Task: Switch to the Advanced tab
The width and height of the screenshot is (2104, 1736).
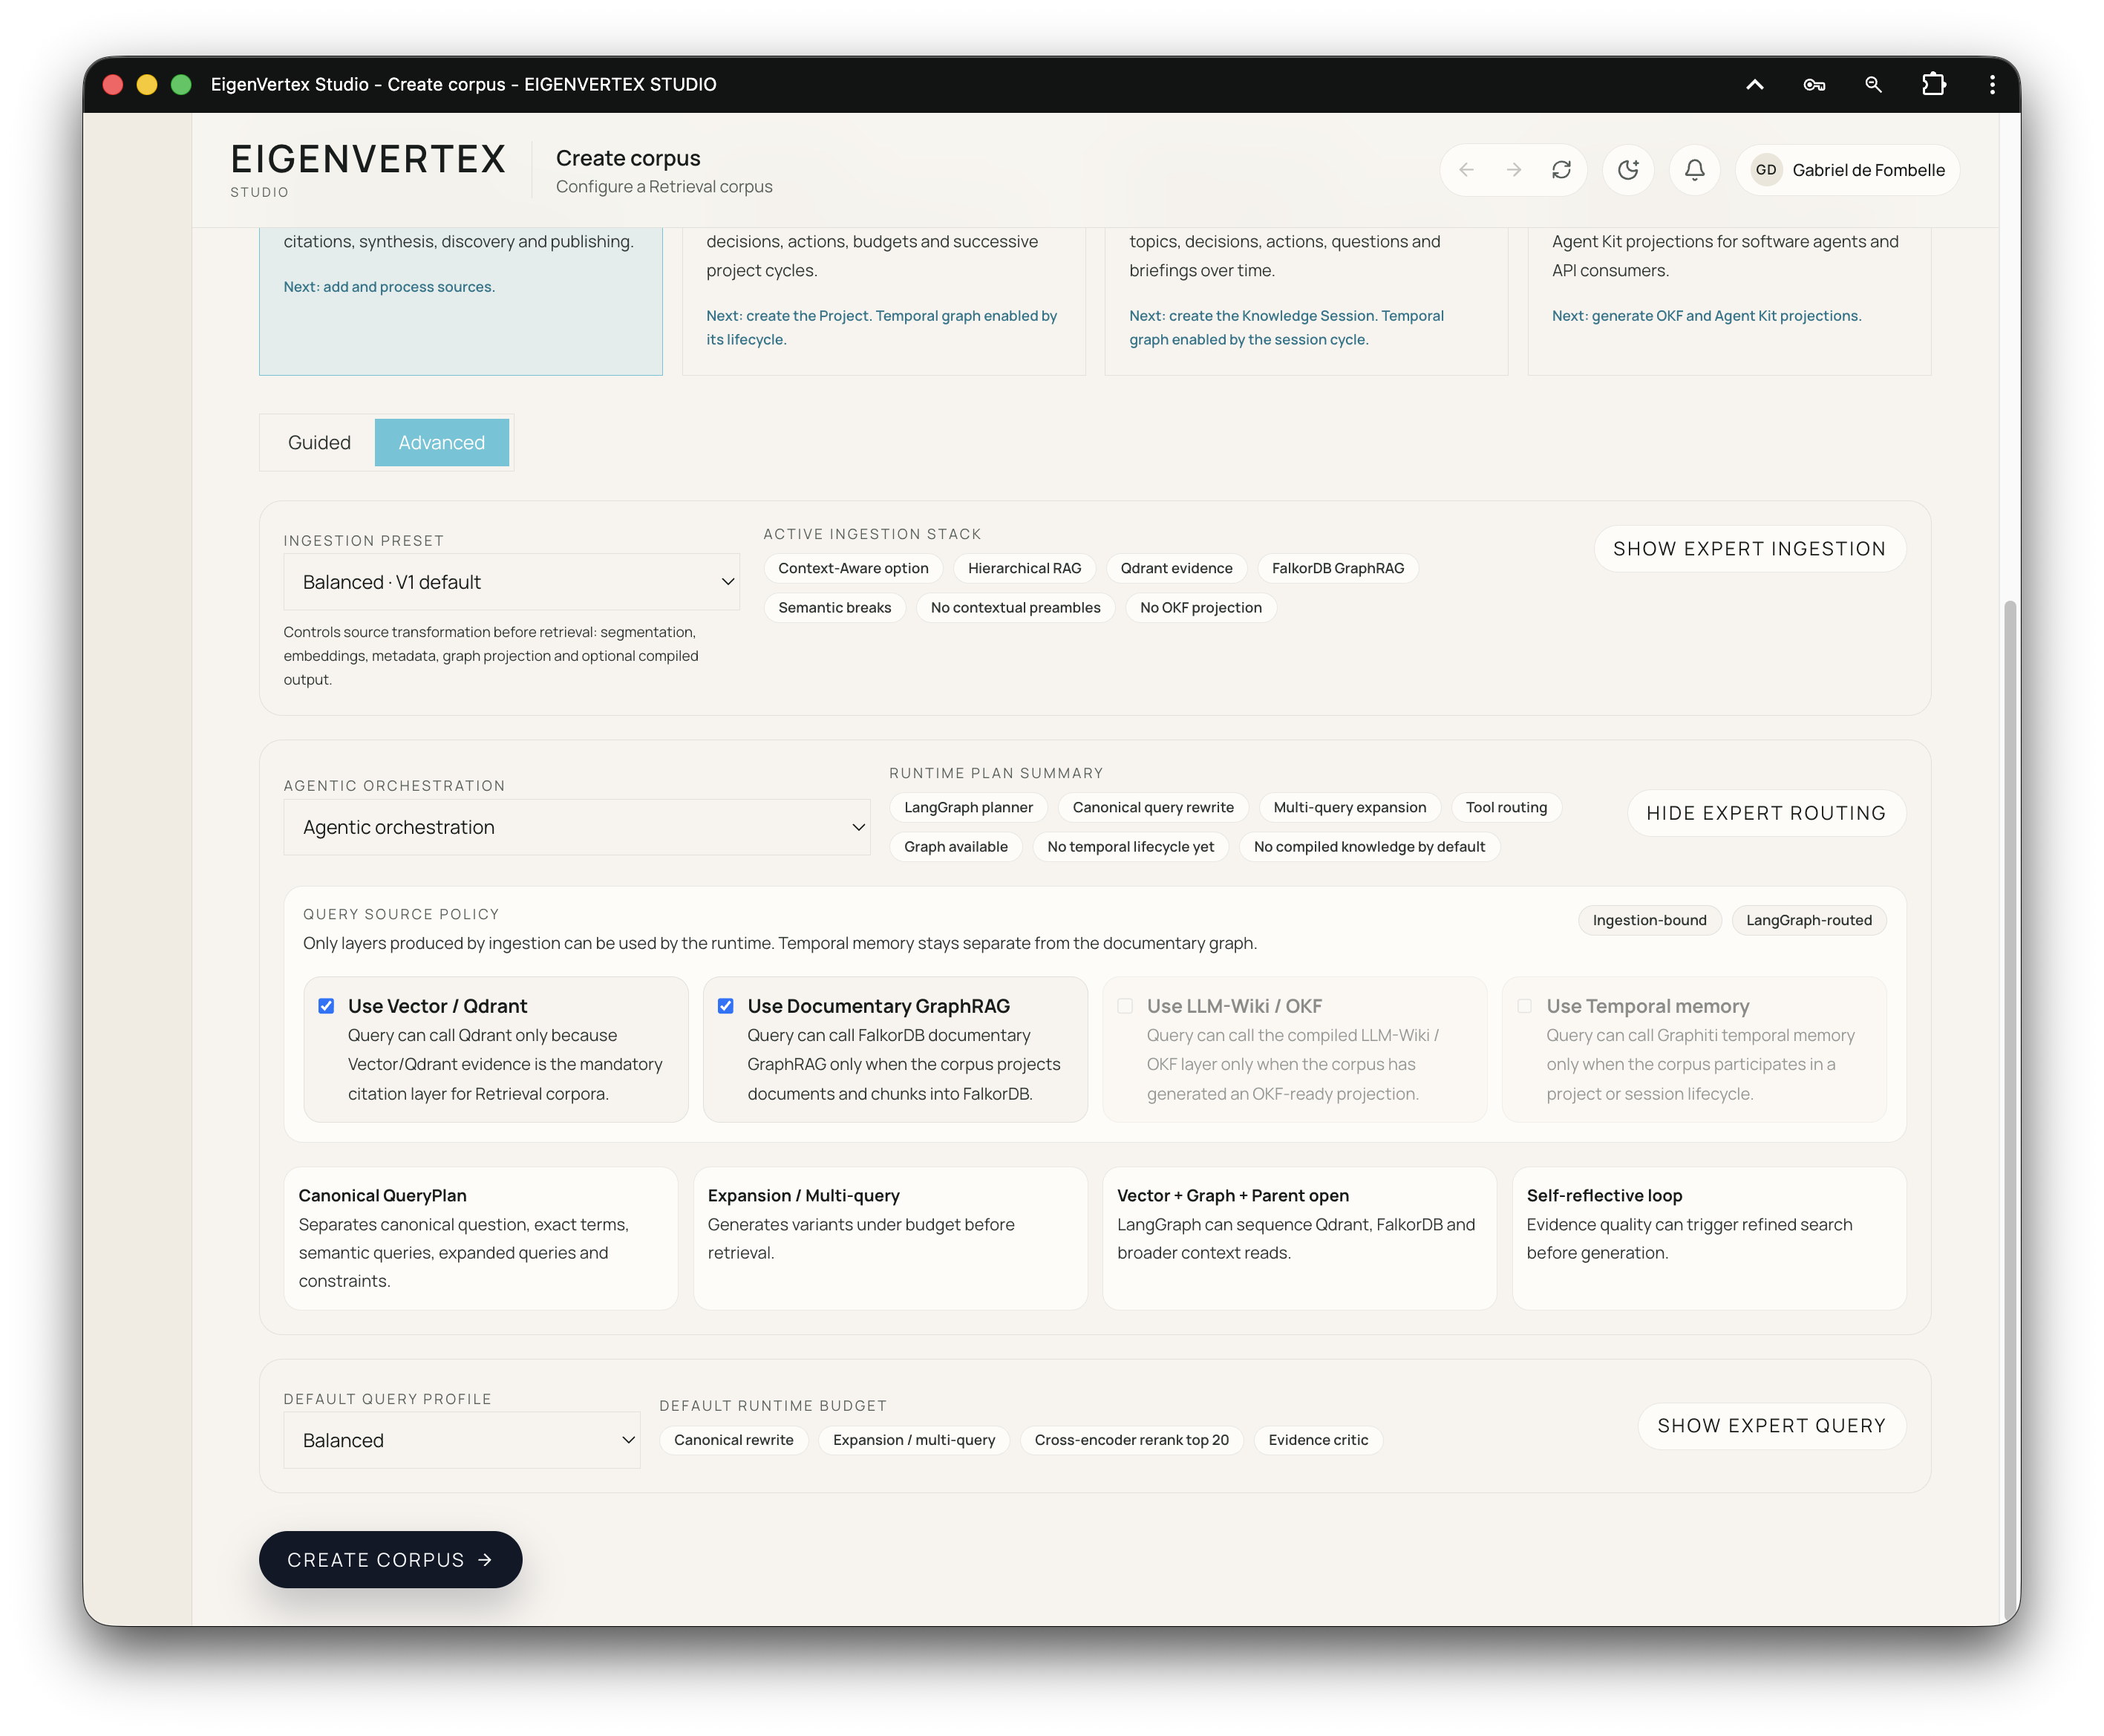Action: coord(442,442)
